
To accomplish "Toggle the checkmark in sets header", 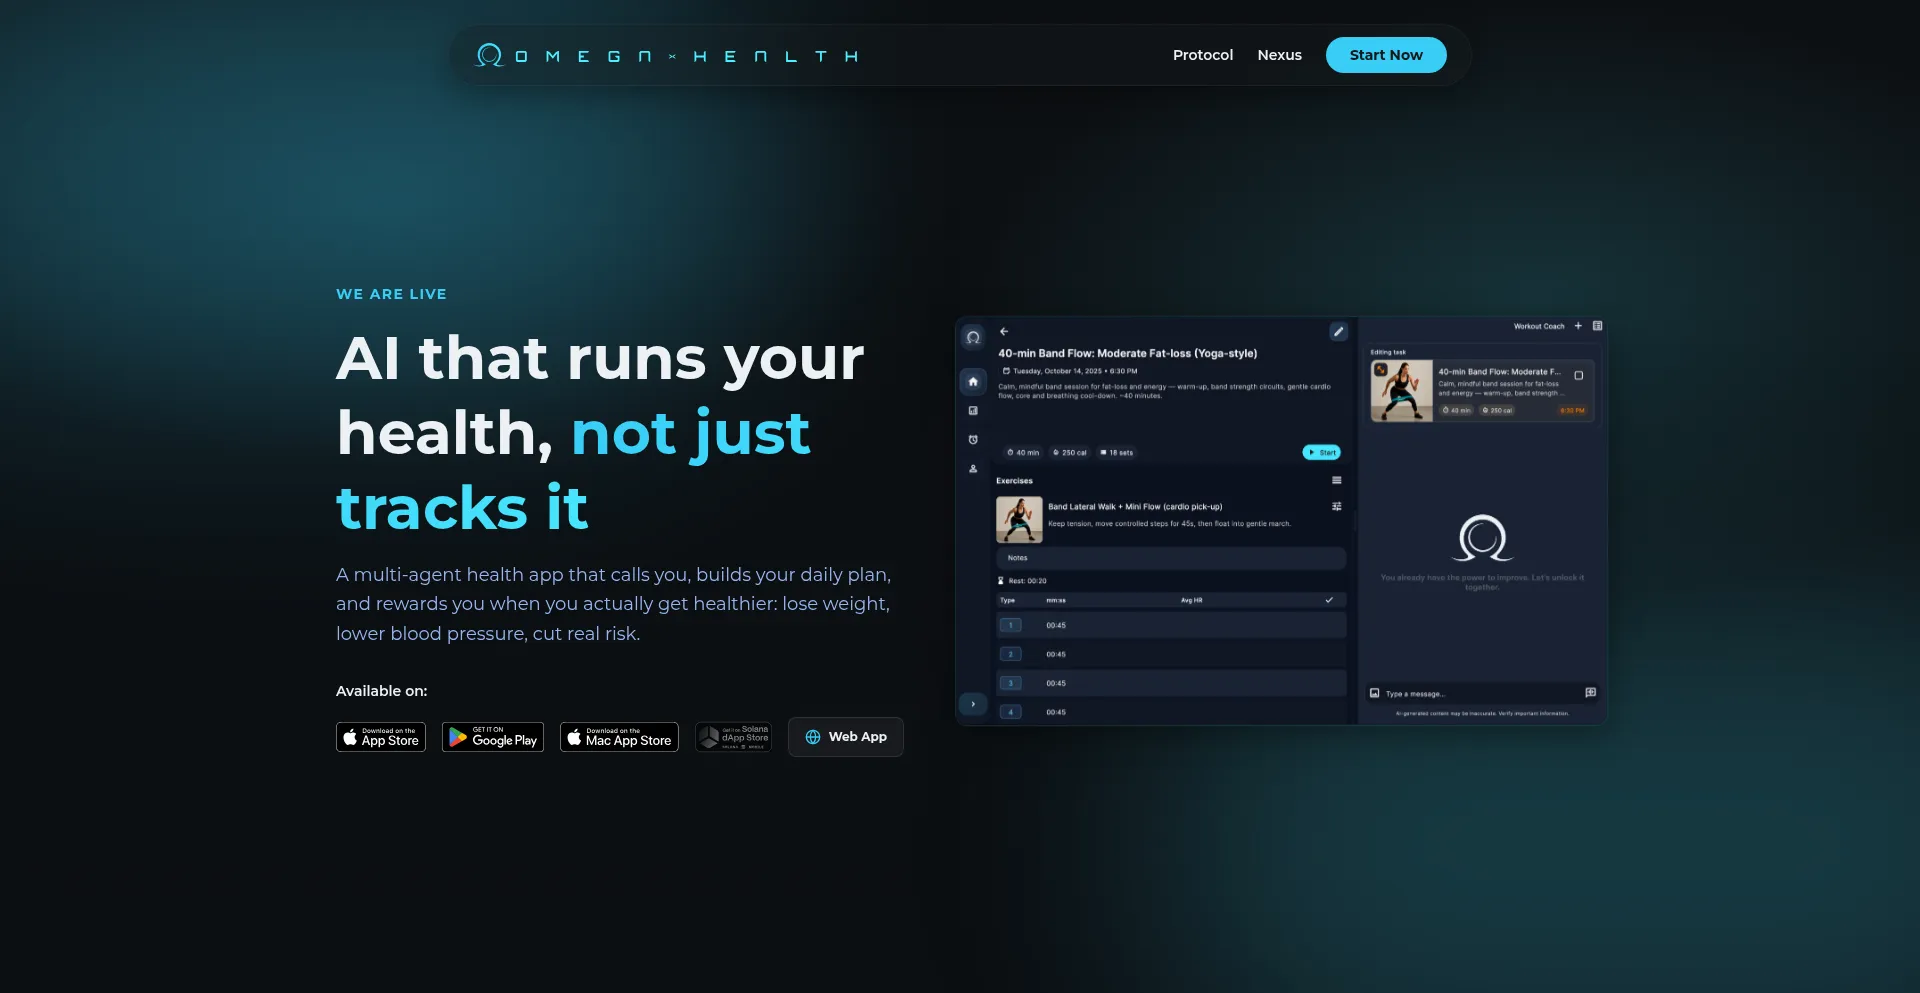I will click(1329, 600).
